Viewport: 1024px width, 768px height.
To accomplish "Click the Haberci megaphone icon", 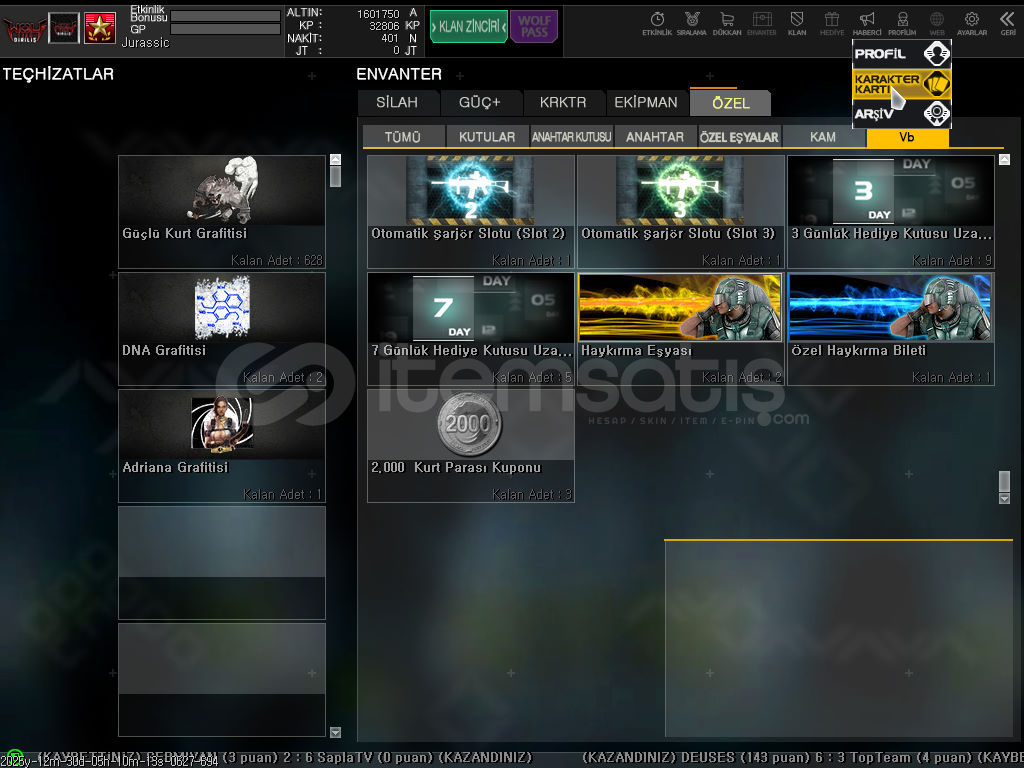I will tap(867, 22).
